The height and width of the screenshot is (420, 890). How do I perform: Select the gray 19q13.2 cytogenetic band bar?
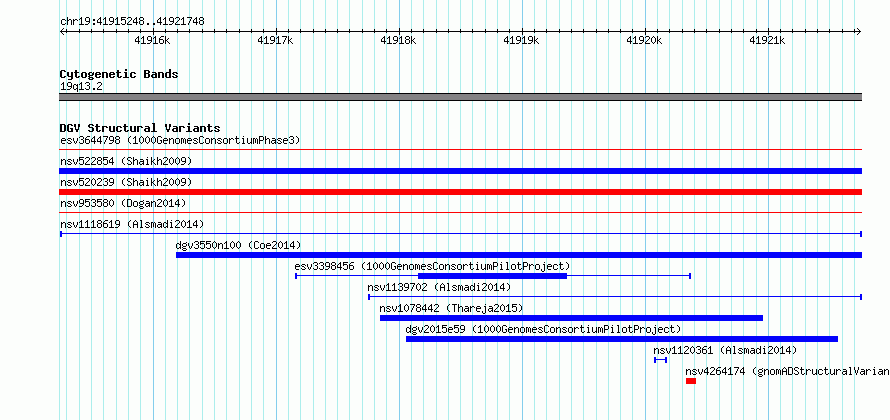[x=460, y=97]
